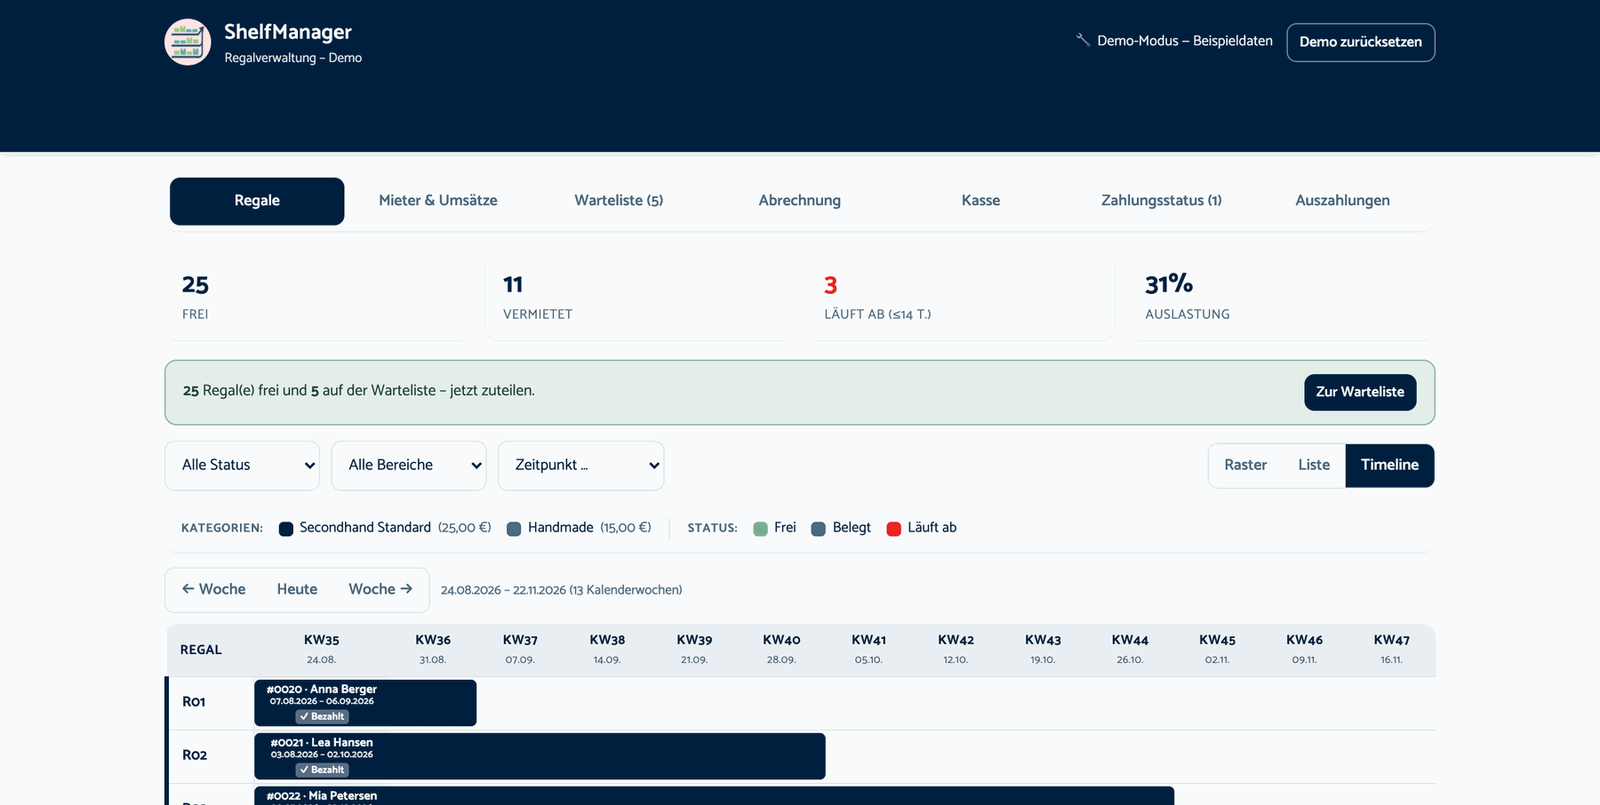Click the red Läuft ab status swatch
Screen dimensions: 1600x805
coord(894,529)
